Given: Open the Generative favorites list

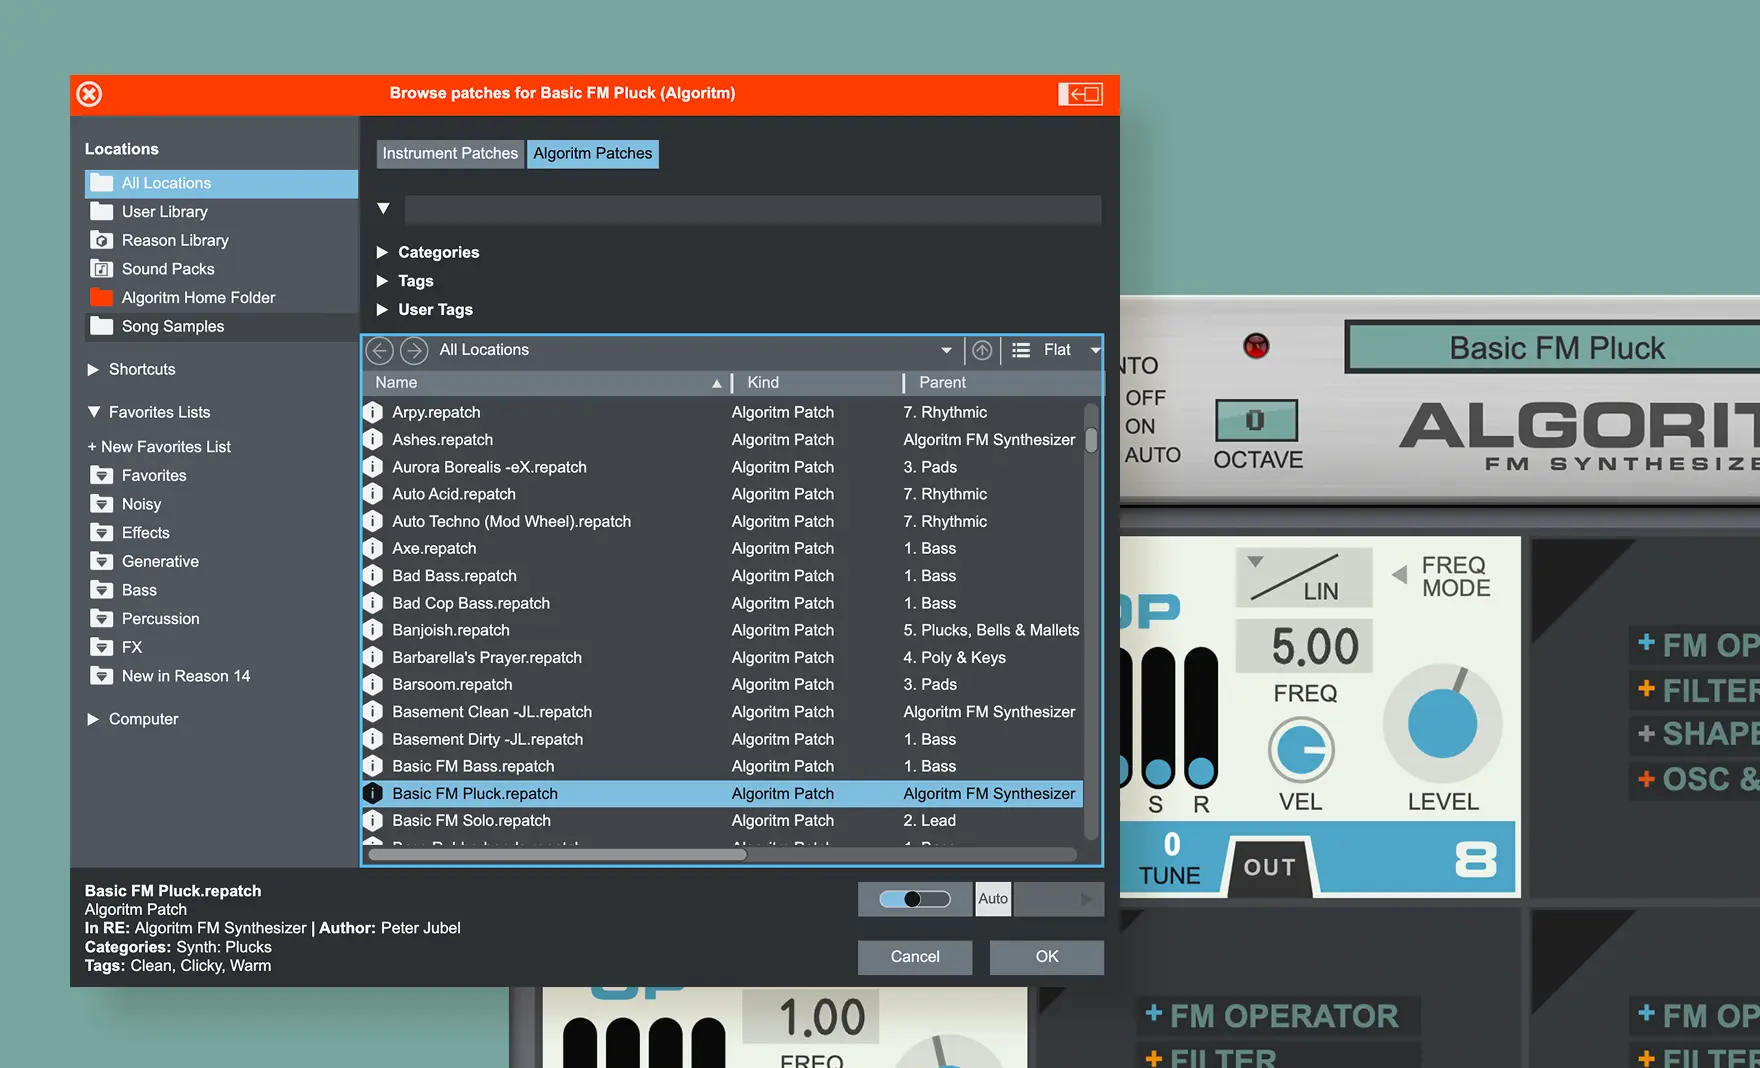Looking at the screenshot, I should pyautogui.click(x=160, y=562).
